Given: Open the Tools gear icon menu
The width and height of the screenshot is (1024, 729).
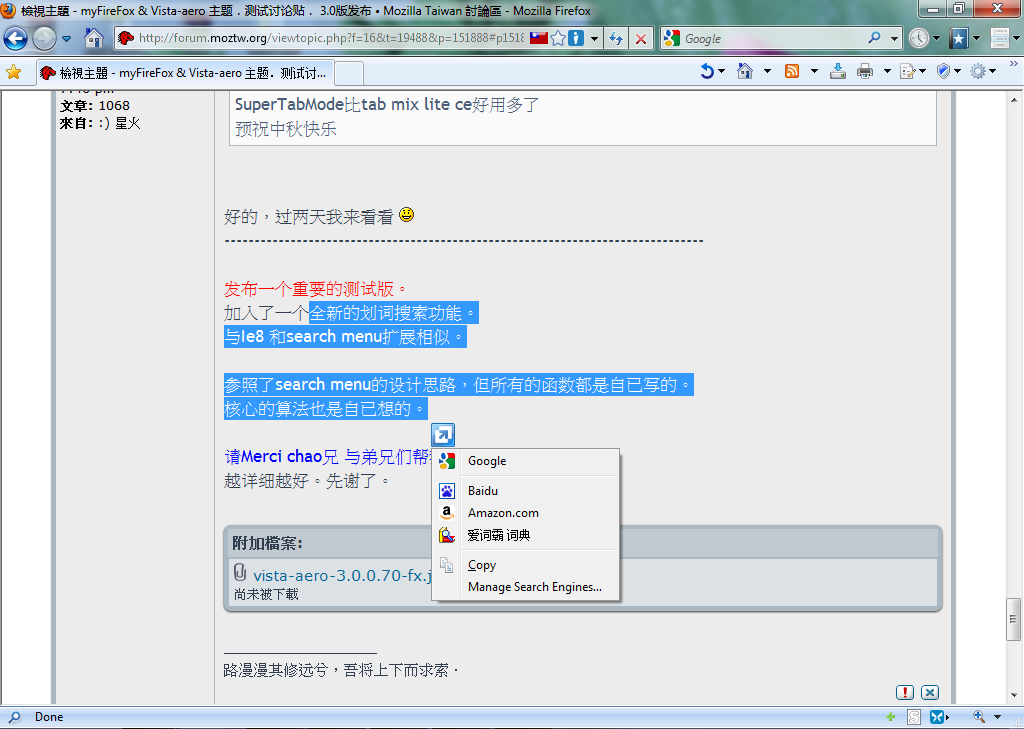Looking at the screenshot, I should click(978, 71).
